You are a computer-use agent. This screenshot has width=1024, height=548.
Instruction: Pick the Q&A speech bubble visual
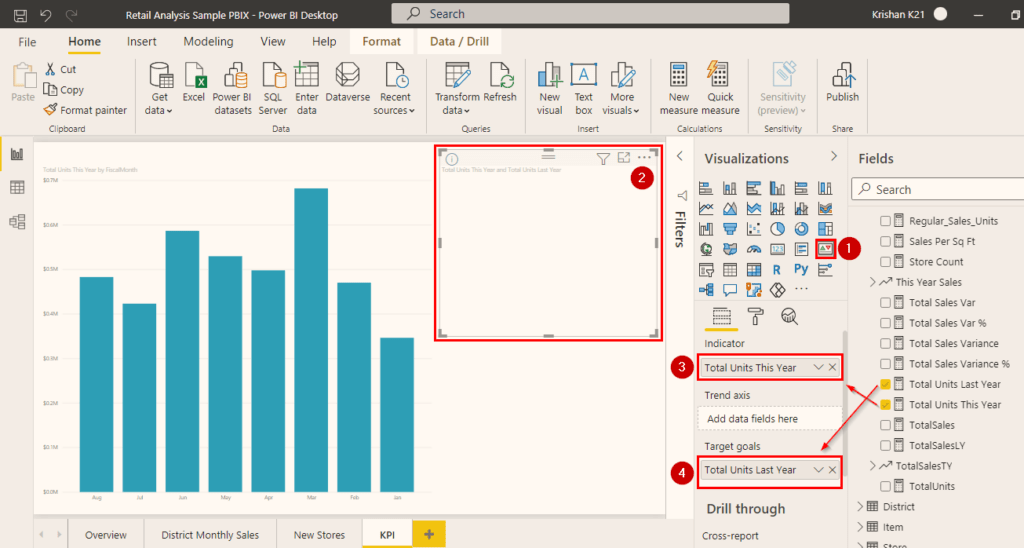point(729,289)
